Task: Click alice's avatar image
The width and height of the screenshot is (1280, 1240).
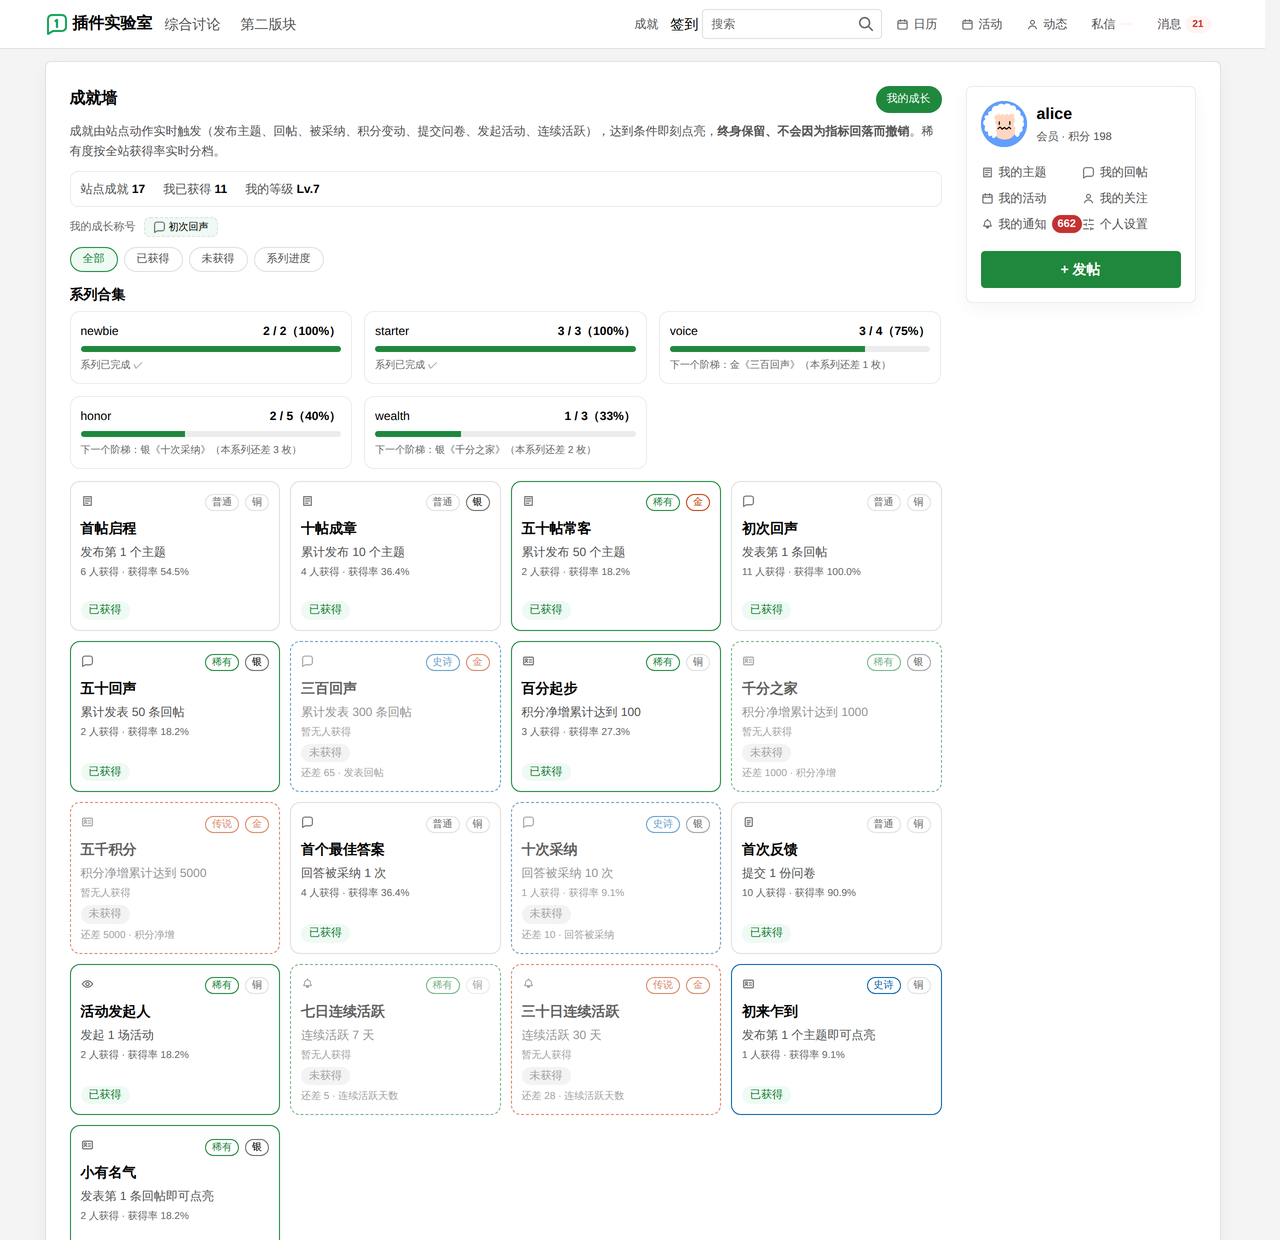Action: (x=1004, y=124)
